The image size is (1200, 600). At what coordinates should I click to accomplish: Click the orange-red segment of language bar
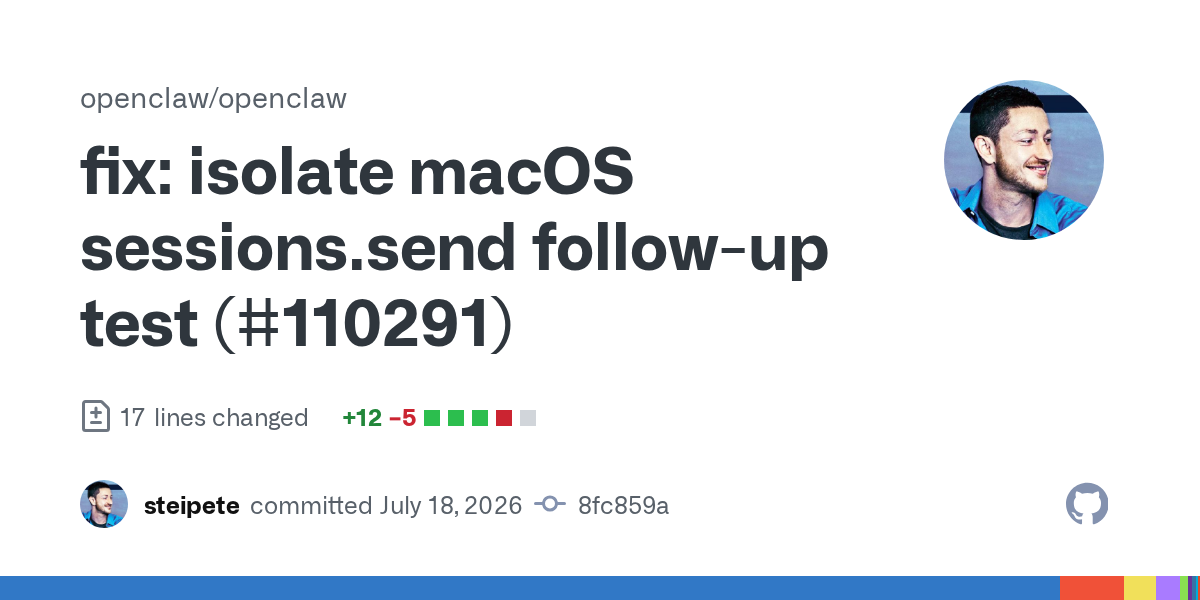point(1092,588)
